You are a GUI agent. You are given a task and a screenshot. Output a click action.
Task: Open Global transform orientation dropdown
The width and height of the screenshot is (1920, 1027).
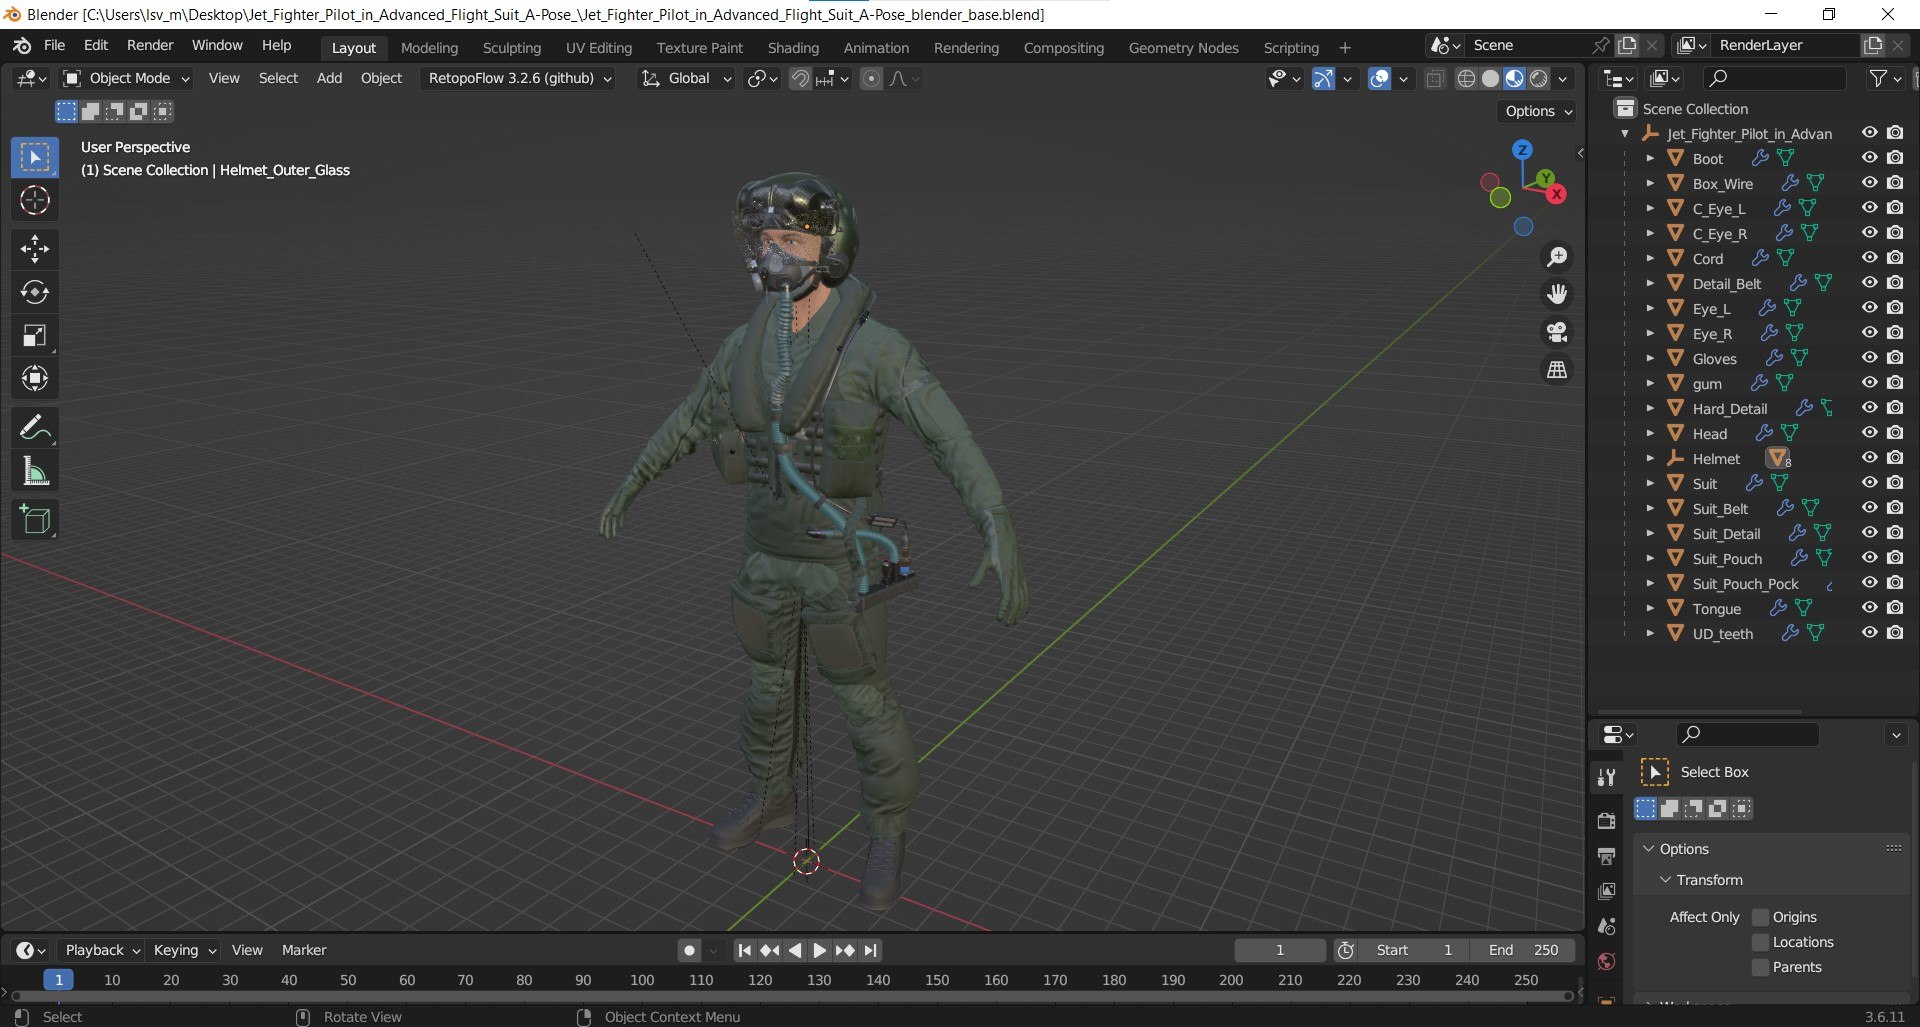pos(687,78)
